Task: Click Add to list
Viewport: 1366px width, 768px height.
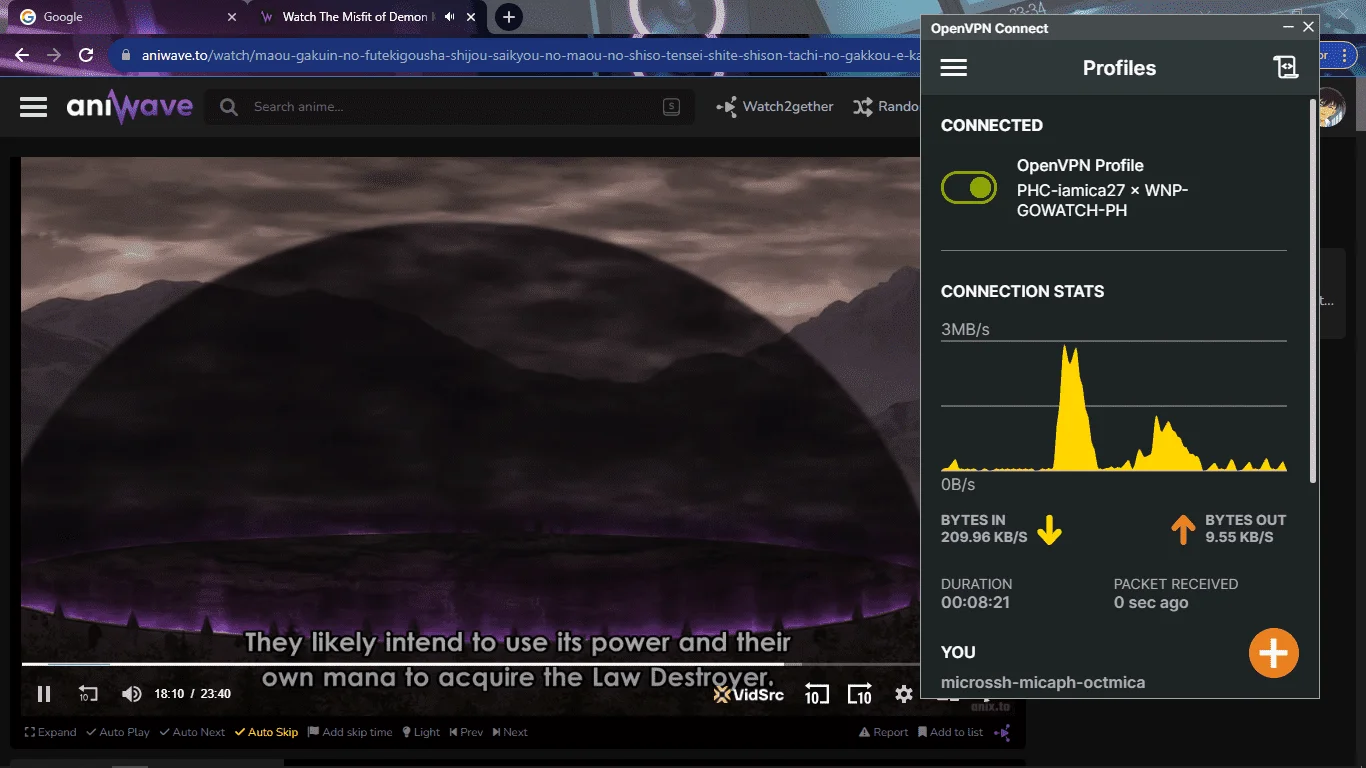Action: [x=950, y=732]
